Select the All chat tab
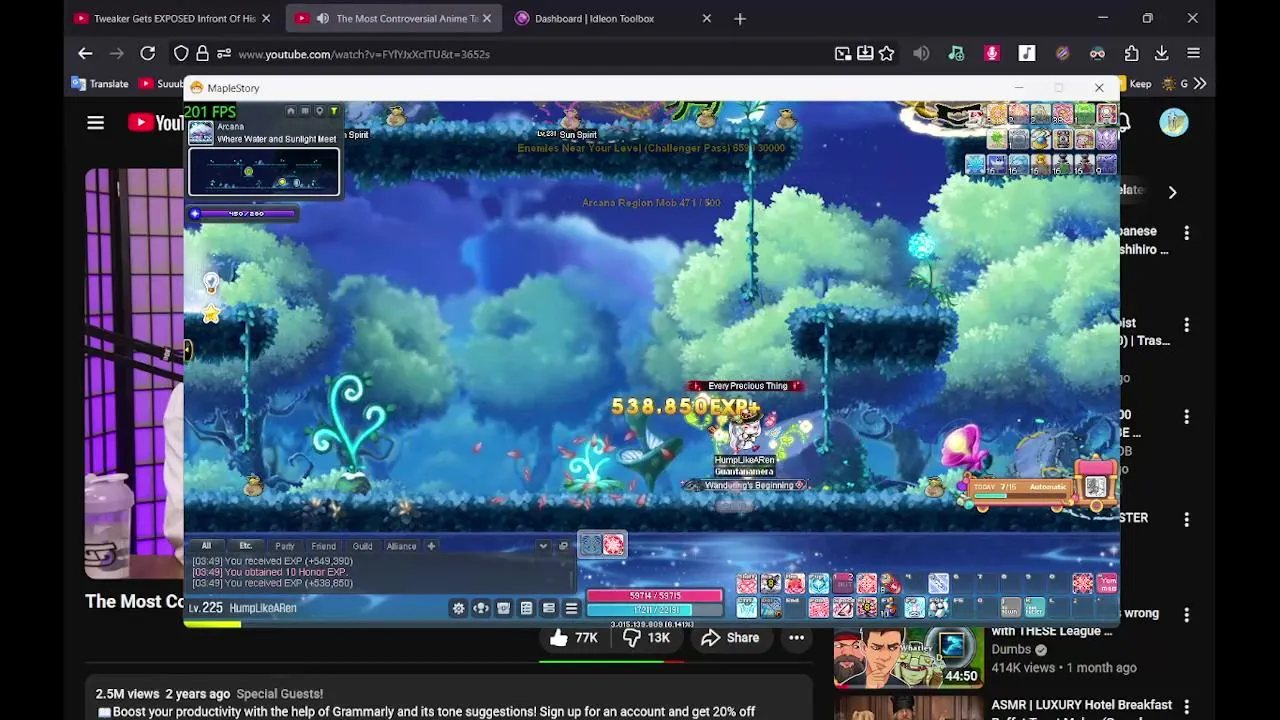This screenshot has width=1280, height=720. [x=206, y=546]
